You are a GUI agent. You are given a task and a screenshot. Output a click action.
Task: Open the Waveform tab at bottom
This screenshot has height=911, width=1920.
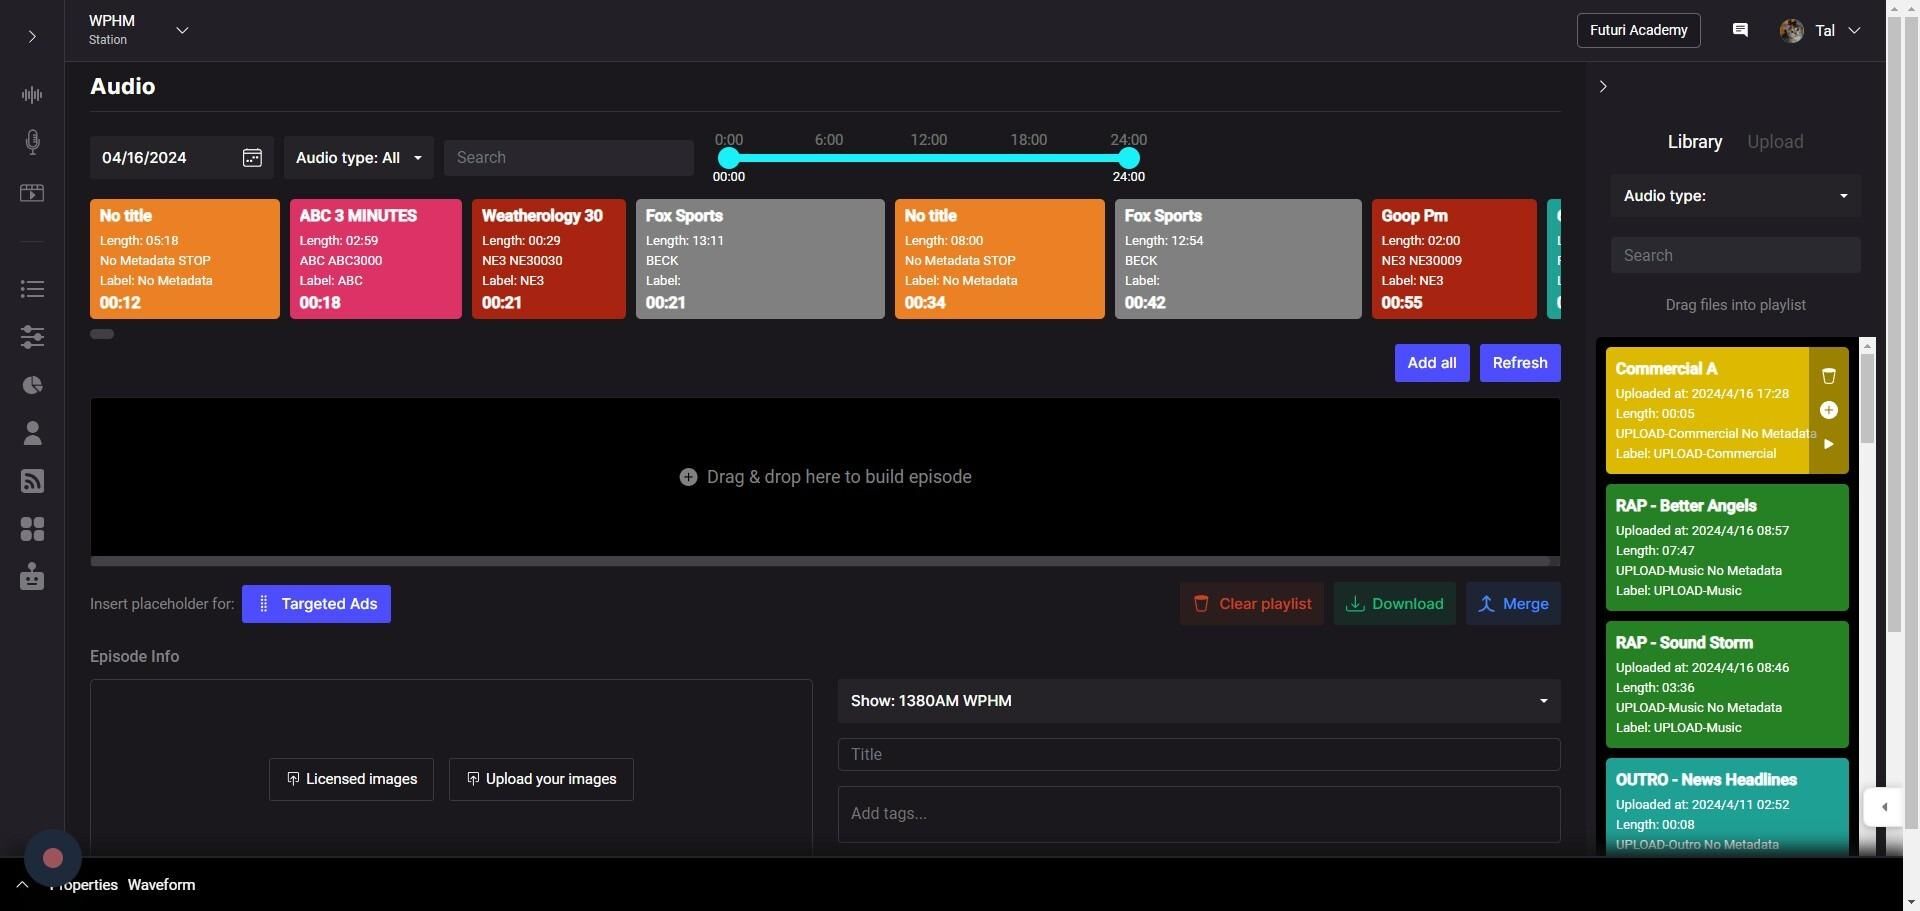[161, 885]
